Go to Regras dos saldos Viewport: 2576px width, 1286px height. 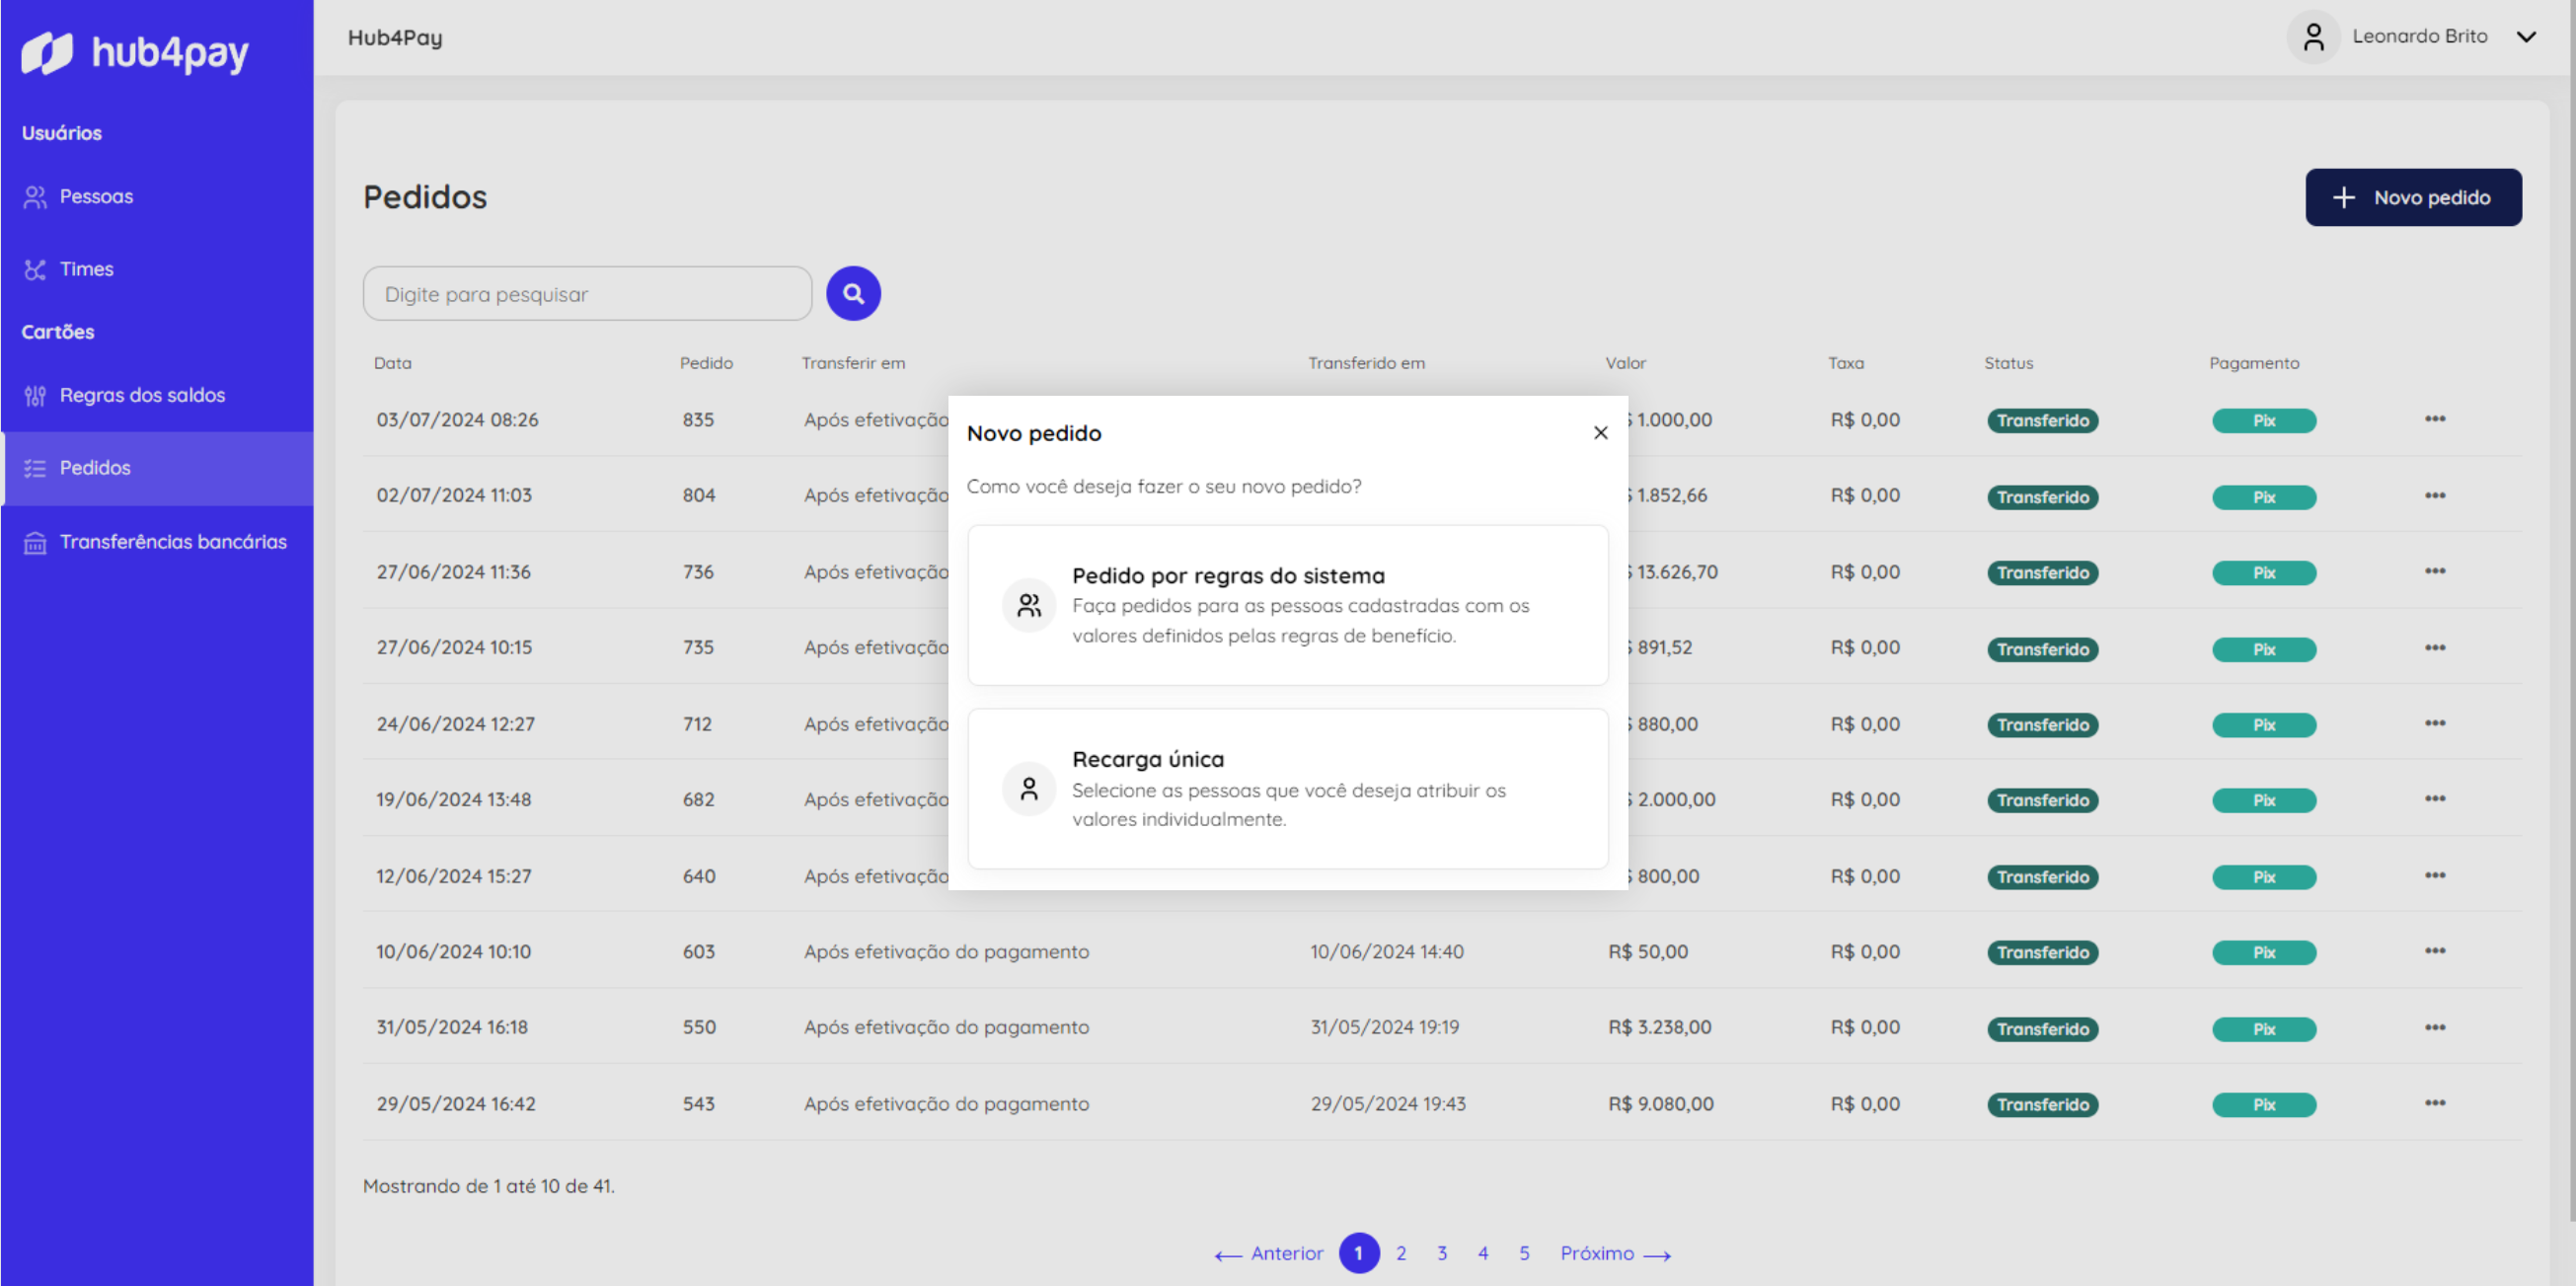click(x=157, y=395)
